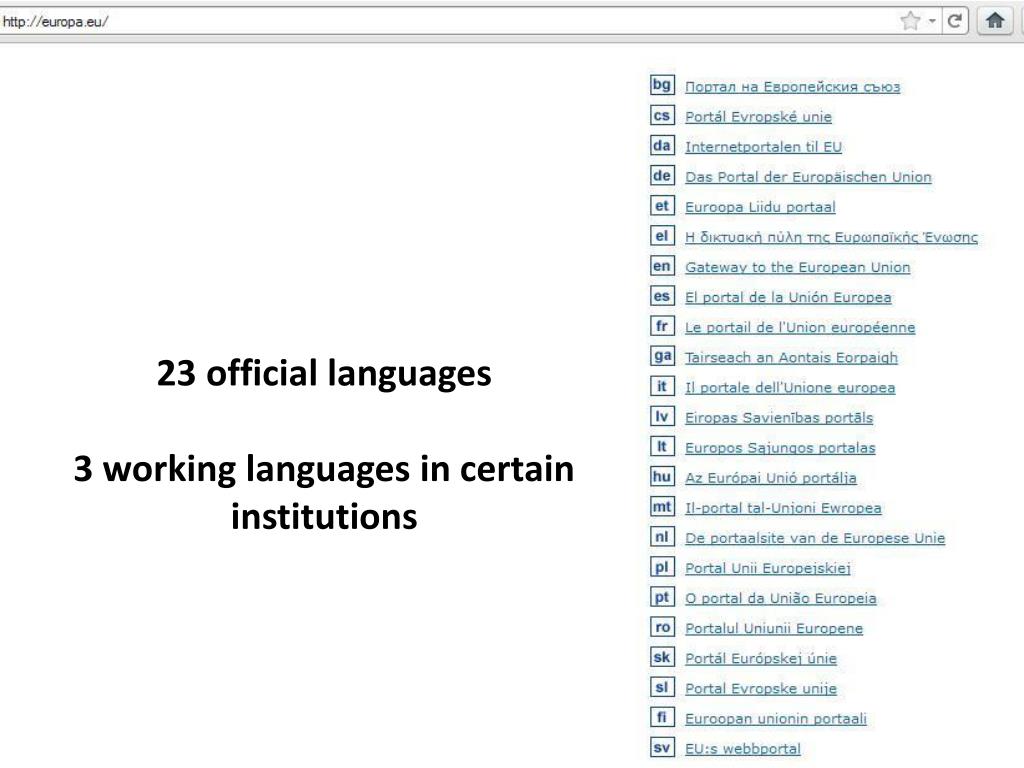Image resolution: width=1024 pixels, height=768 pixels.
Task: Open 'EU:s webbportal' link
Action: [x=743, y=748]
